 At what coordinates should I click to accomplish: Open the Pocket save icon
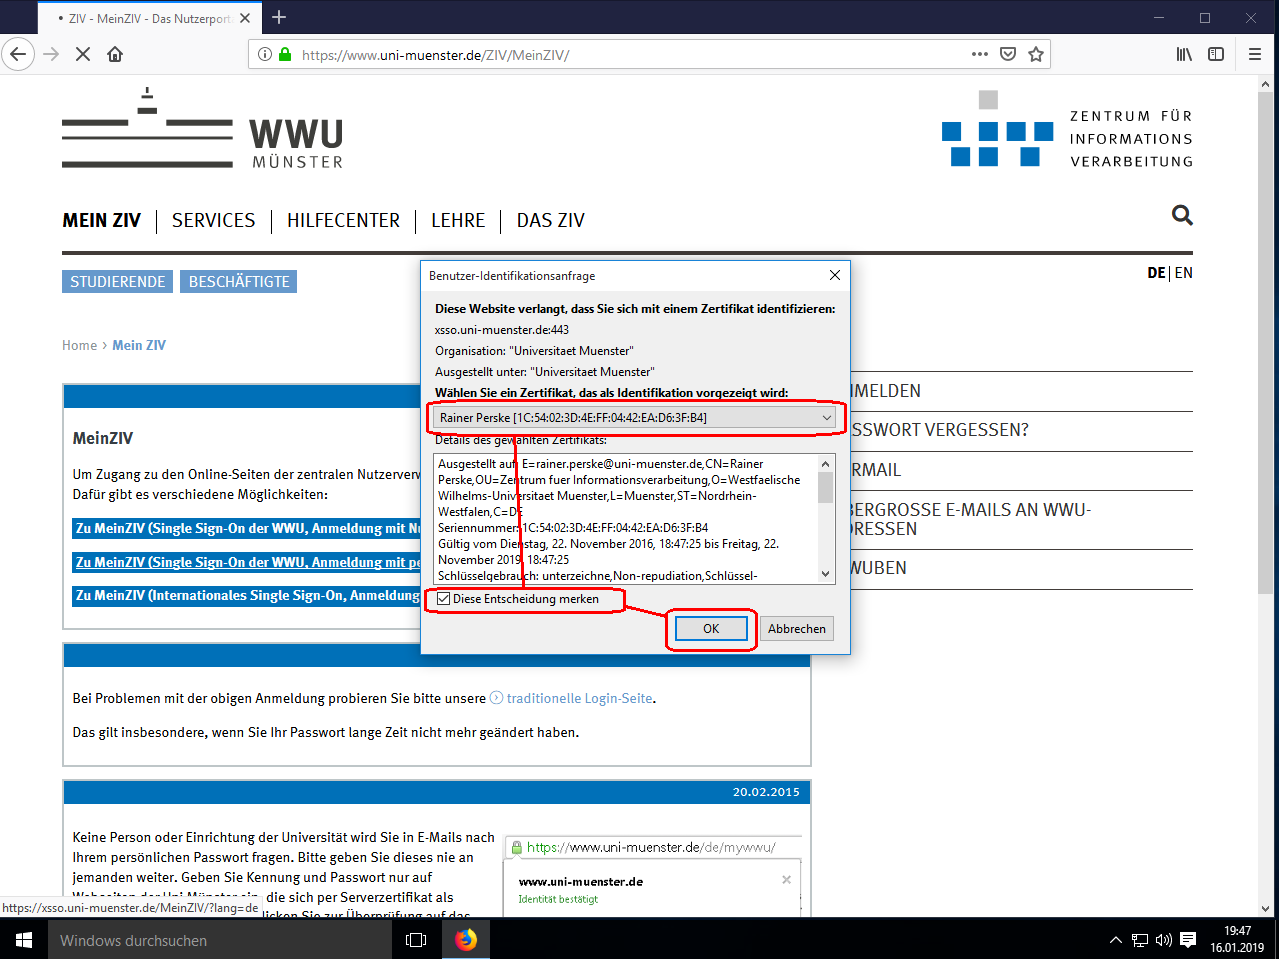pos(1008,54)
